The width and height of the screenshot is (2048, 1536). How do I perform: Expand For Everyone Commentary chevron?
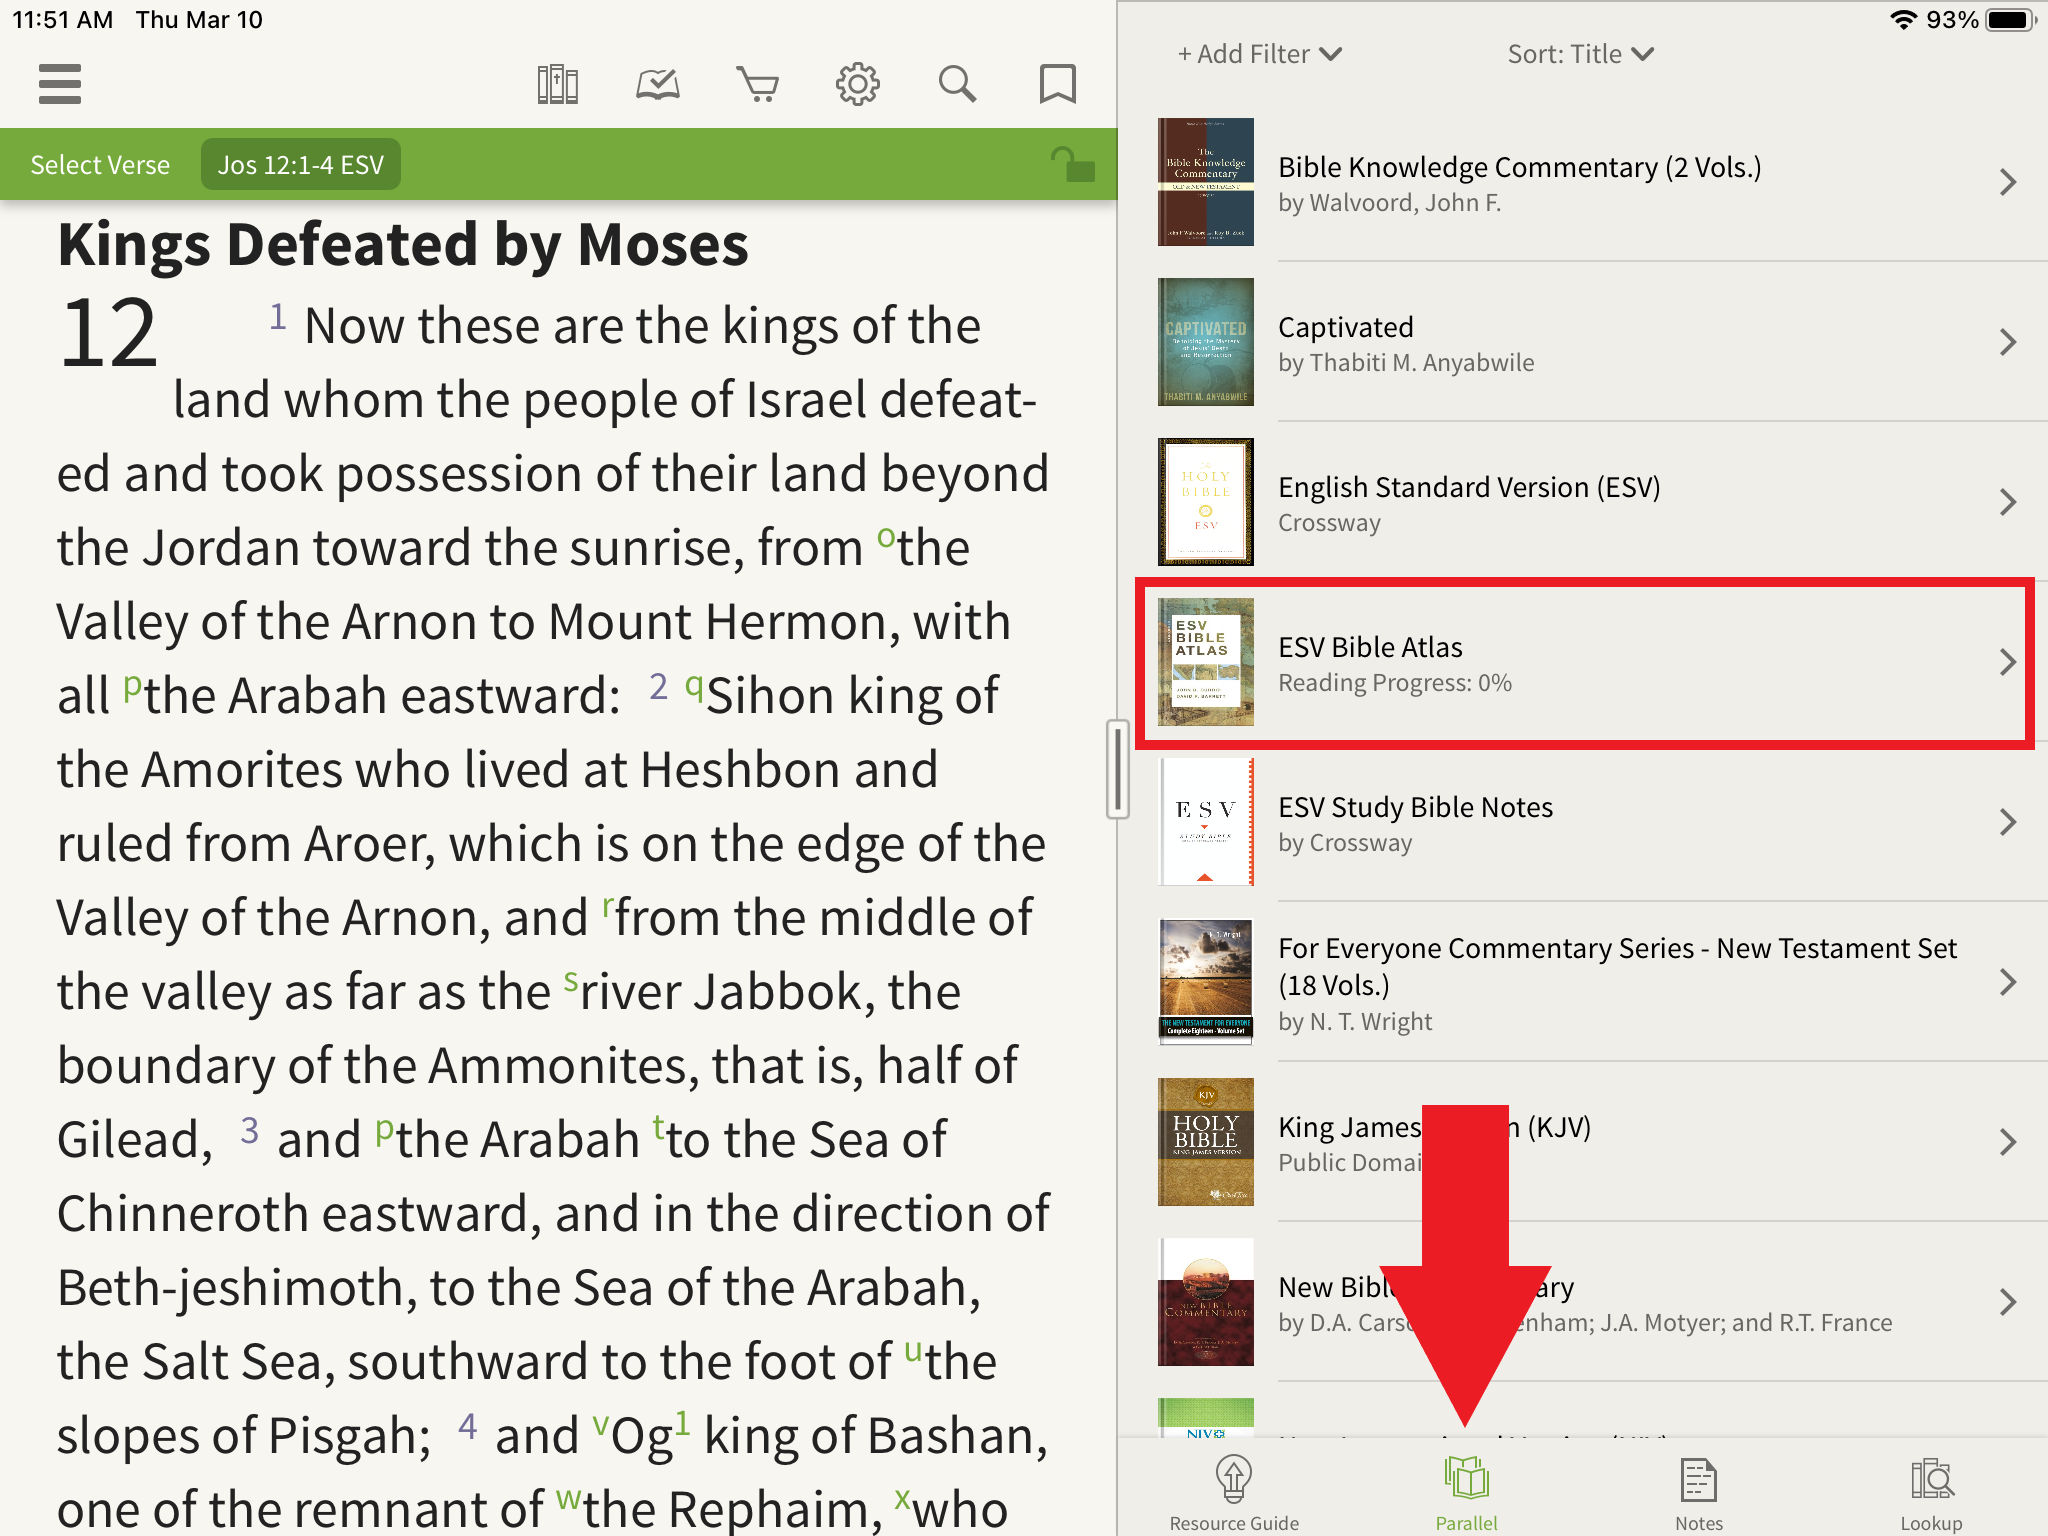(x=2007, y=982)
